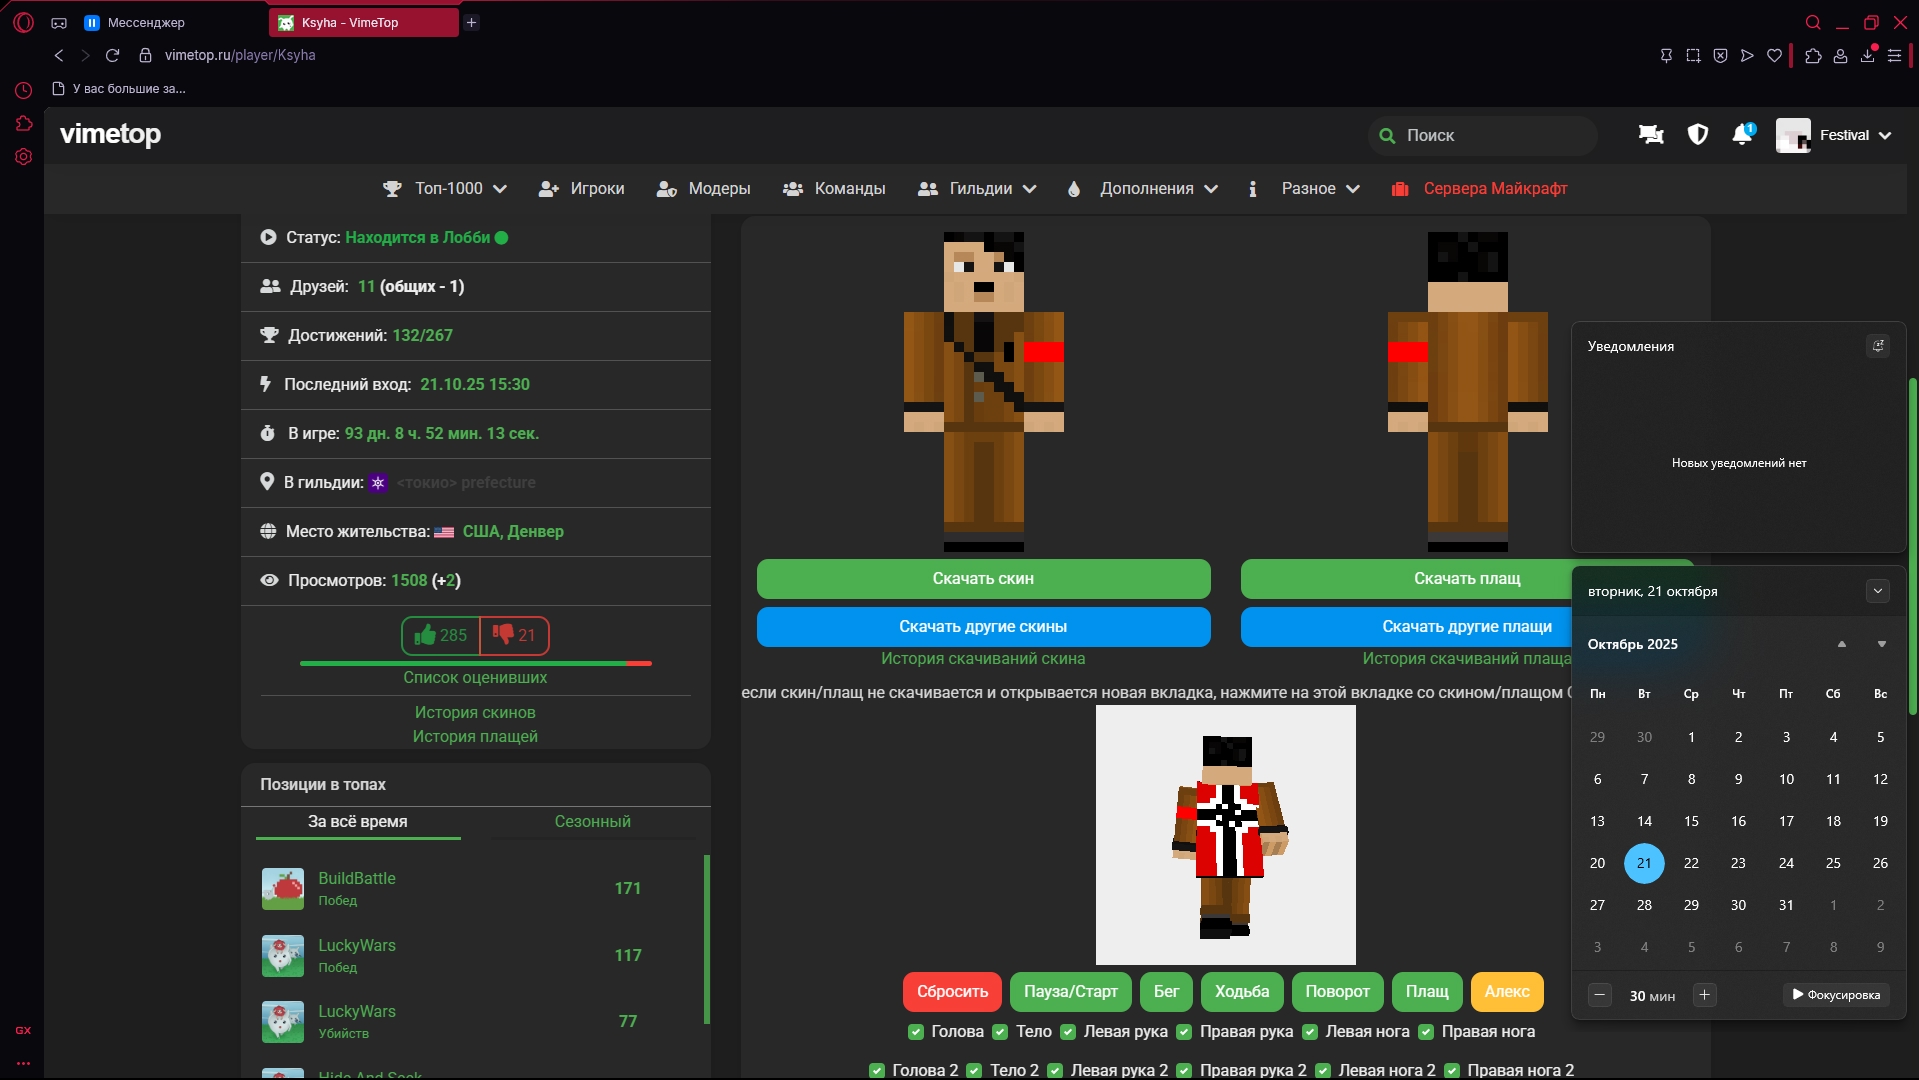Uncheck the Голова checkbox

(915, 1032)
